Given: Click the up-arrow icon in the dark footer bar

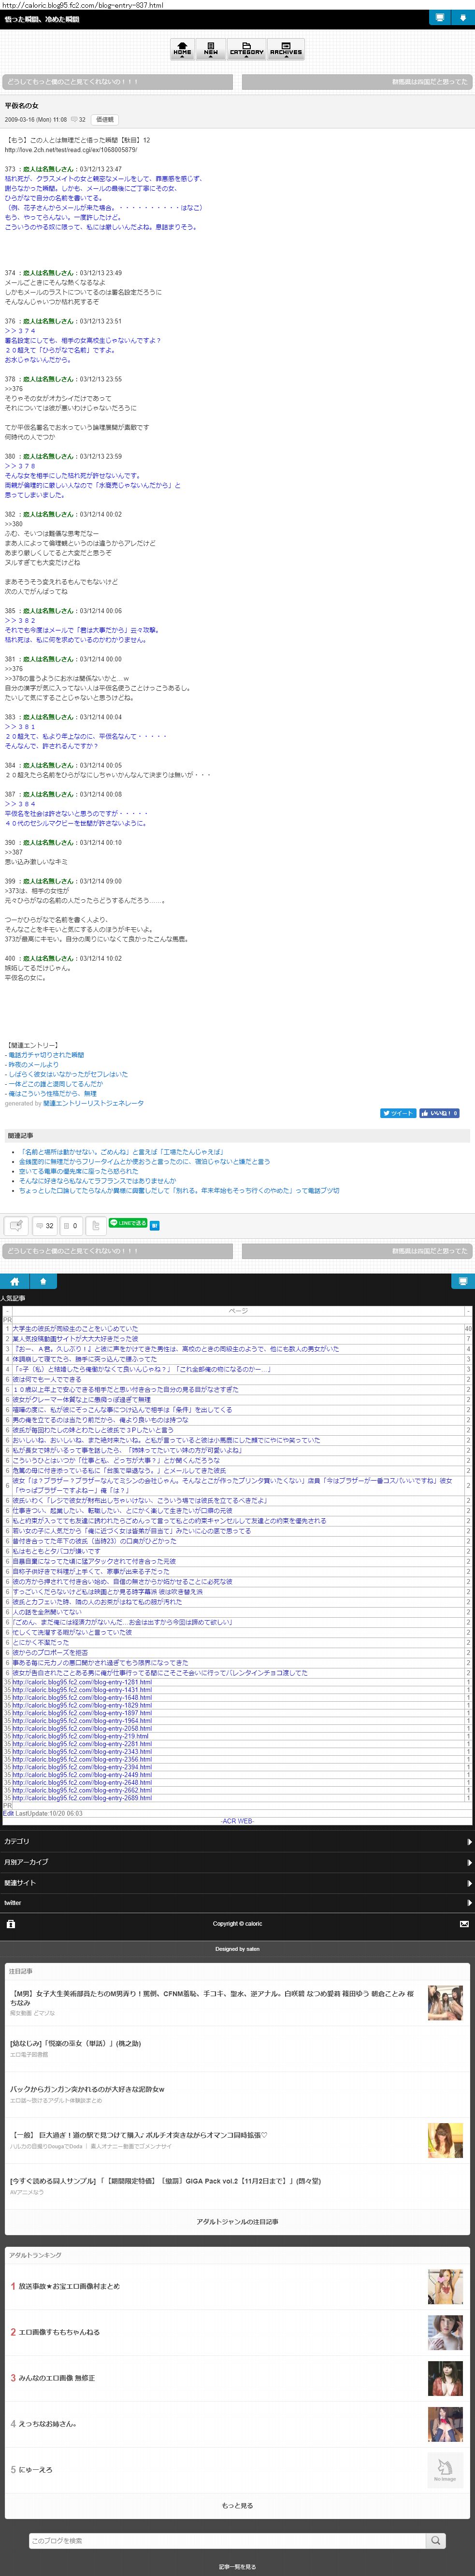Looking at the screenshot, I should coord(43,1281).
